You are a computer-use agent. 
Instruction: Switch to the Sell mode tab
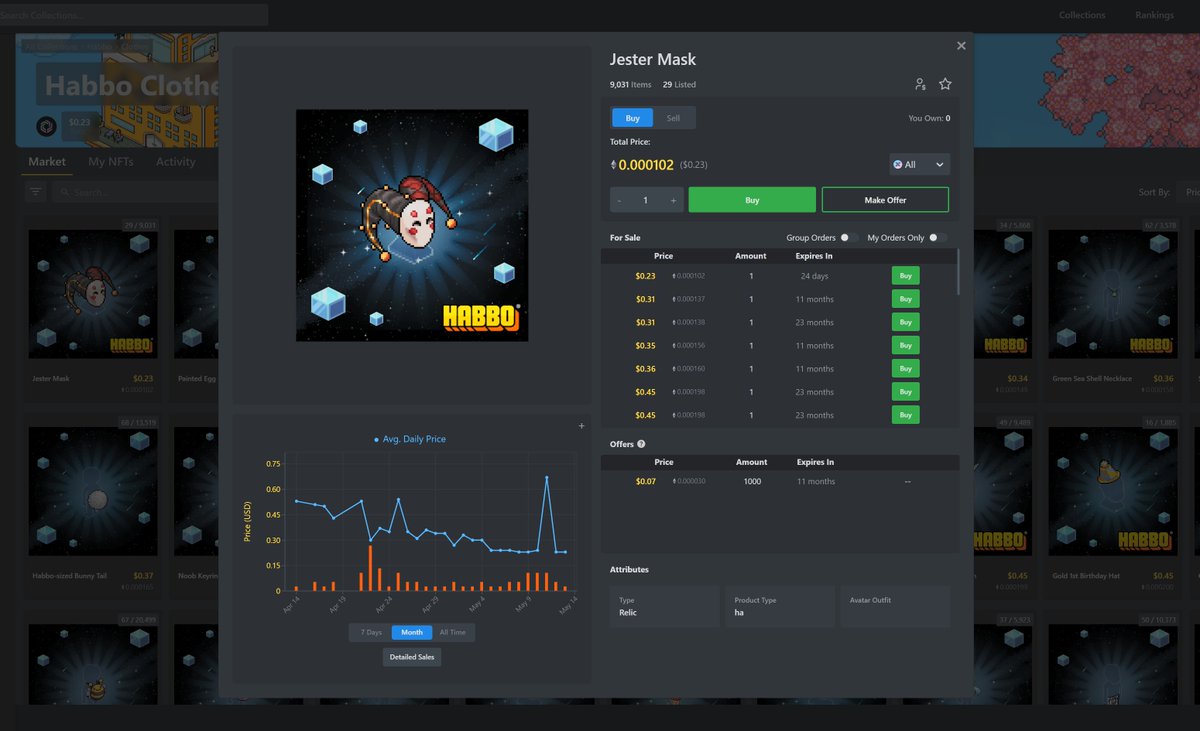click(x=673, y=118)
